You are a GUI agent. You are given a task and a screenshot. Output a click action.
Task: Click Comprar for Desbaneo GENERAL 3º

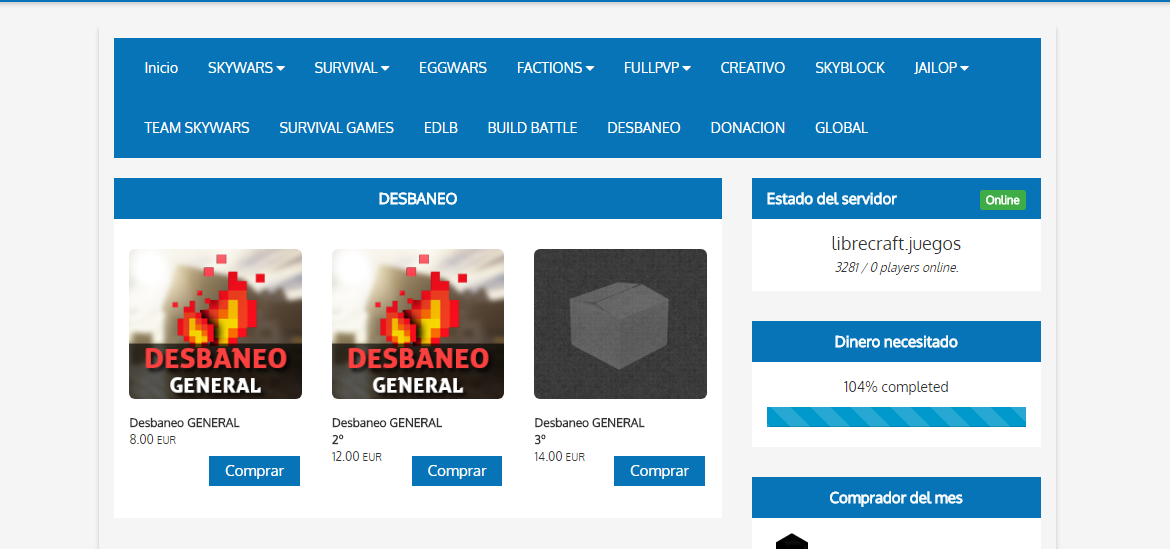(x=660, y=471)
